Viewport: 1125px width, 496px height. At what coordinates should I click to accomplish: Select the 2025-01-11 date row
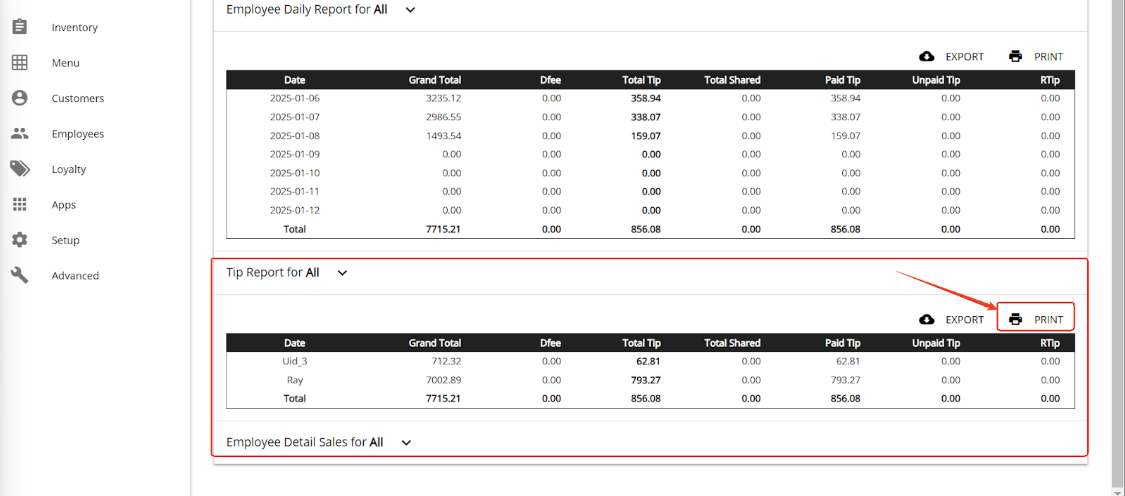tap(650, 192)
